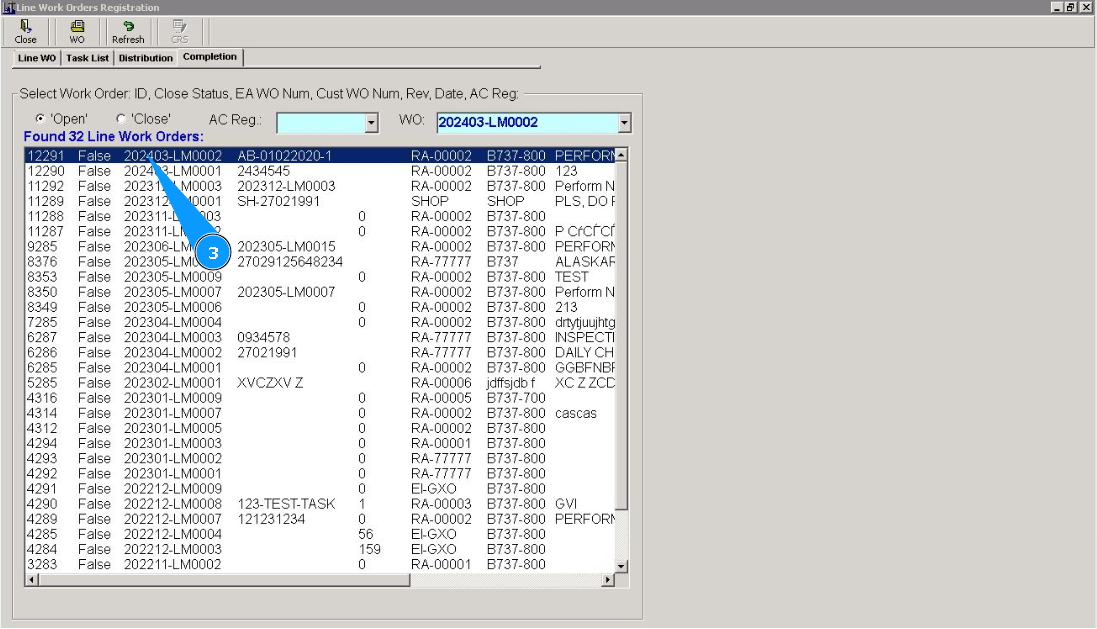The height and width of the screenshot is (629, 1097).
Task: Select work order row 11288
Action: pyautogui.click(x=320, y=217)
